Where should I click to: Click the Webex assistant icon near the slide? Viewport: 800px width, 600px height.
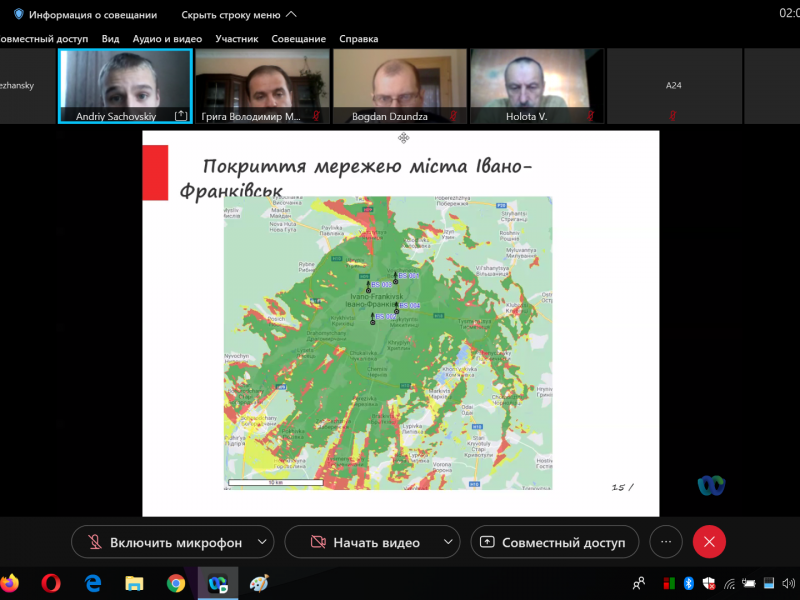(711, 485)
